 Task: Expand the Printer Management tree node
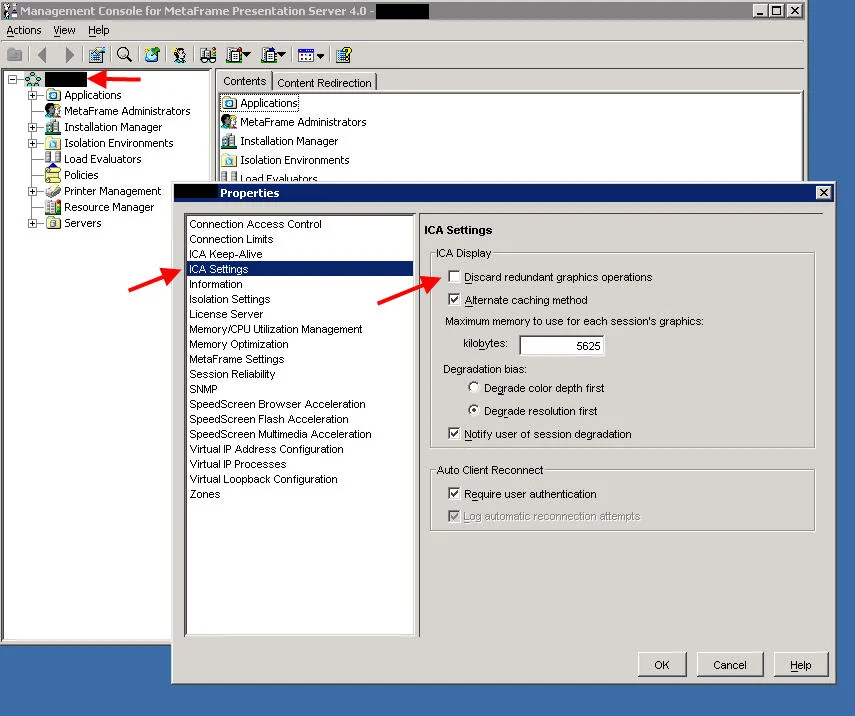(x=33, y=191)
